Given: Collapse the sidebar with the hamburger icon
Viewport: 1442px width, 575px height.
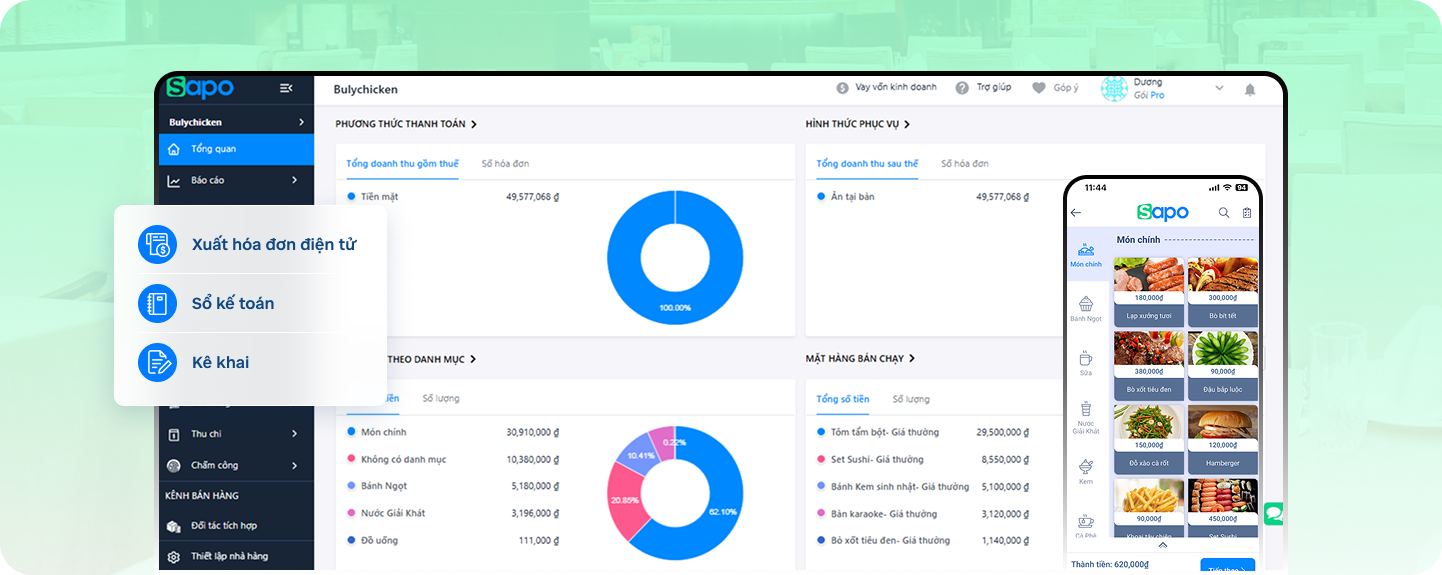Looking at the screenshot, I should point(286,88).
